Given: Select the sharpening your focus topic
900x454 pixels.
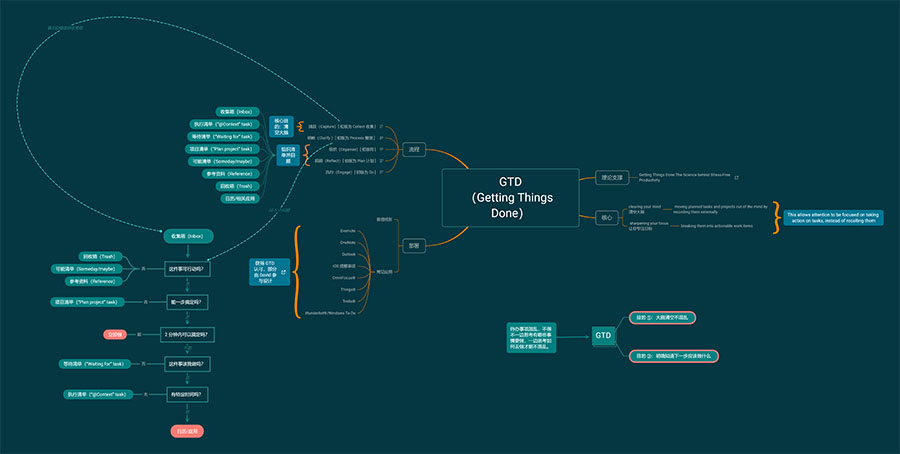Looking at the screenshot, I should click(649, 226).
